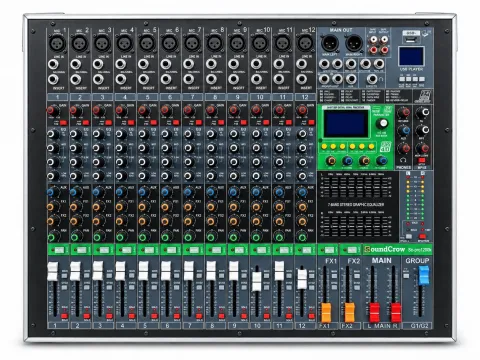Screen dimensions: 480x360
Task: Click the green effects processor display screen
Action: 346,124
